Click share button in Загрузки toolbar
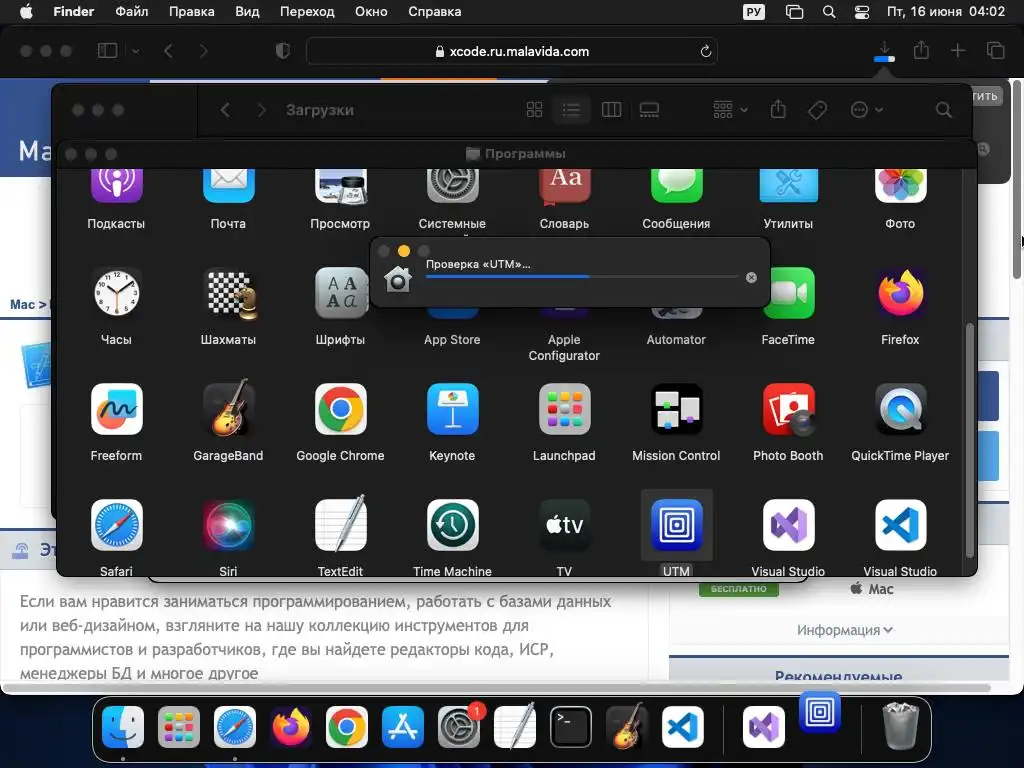The height and width of the screenshot is (768, 1024). [778, 109]
